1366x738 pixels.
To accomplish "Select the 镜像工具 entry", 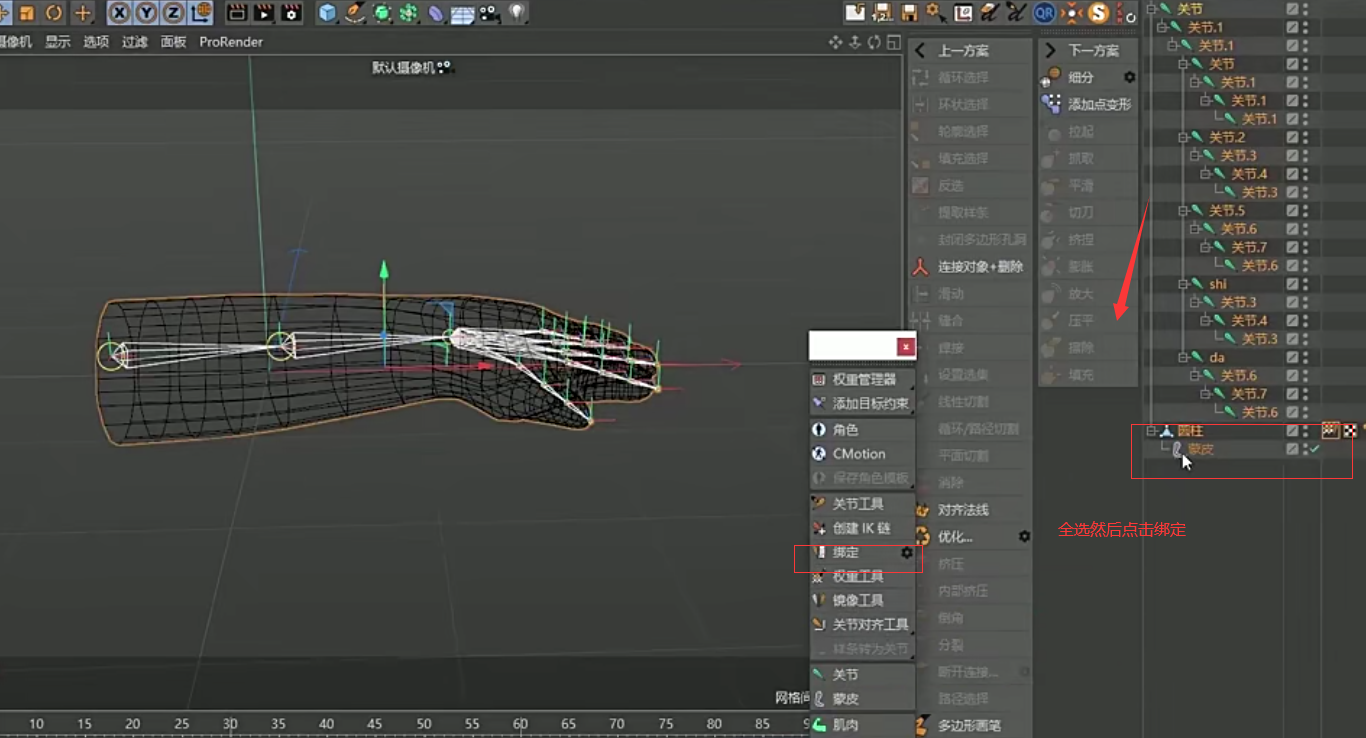I will (x=862, y=601).
